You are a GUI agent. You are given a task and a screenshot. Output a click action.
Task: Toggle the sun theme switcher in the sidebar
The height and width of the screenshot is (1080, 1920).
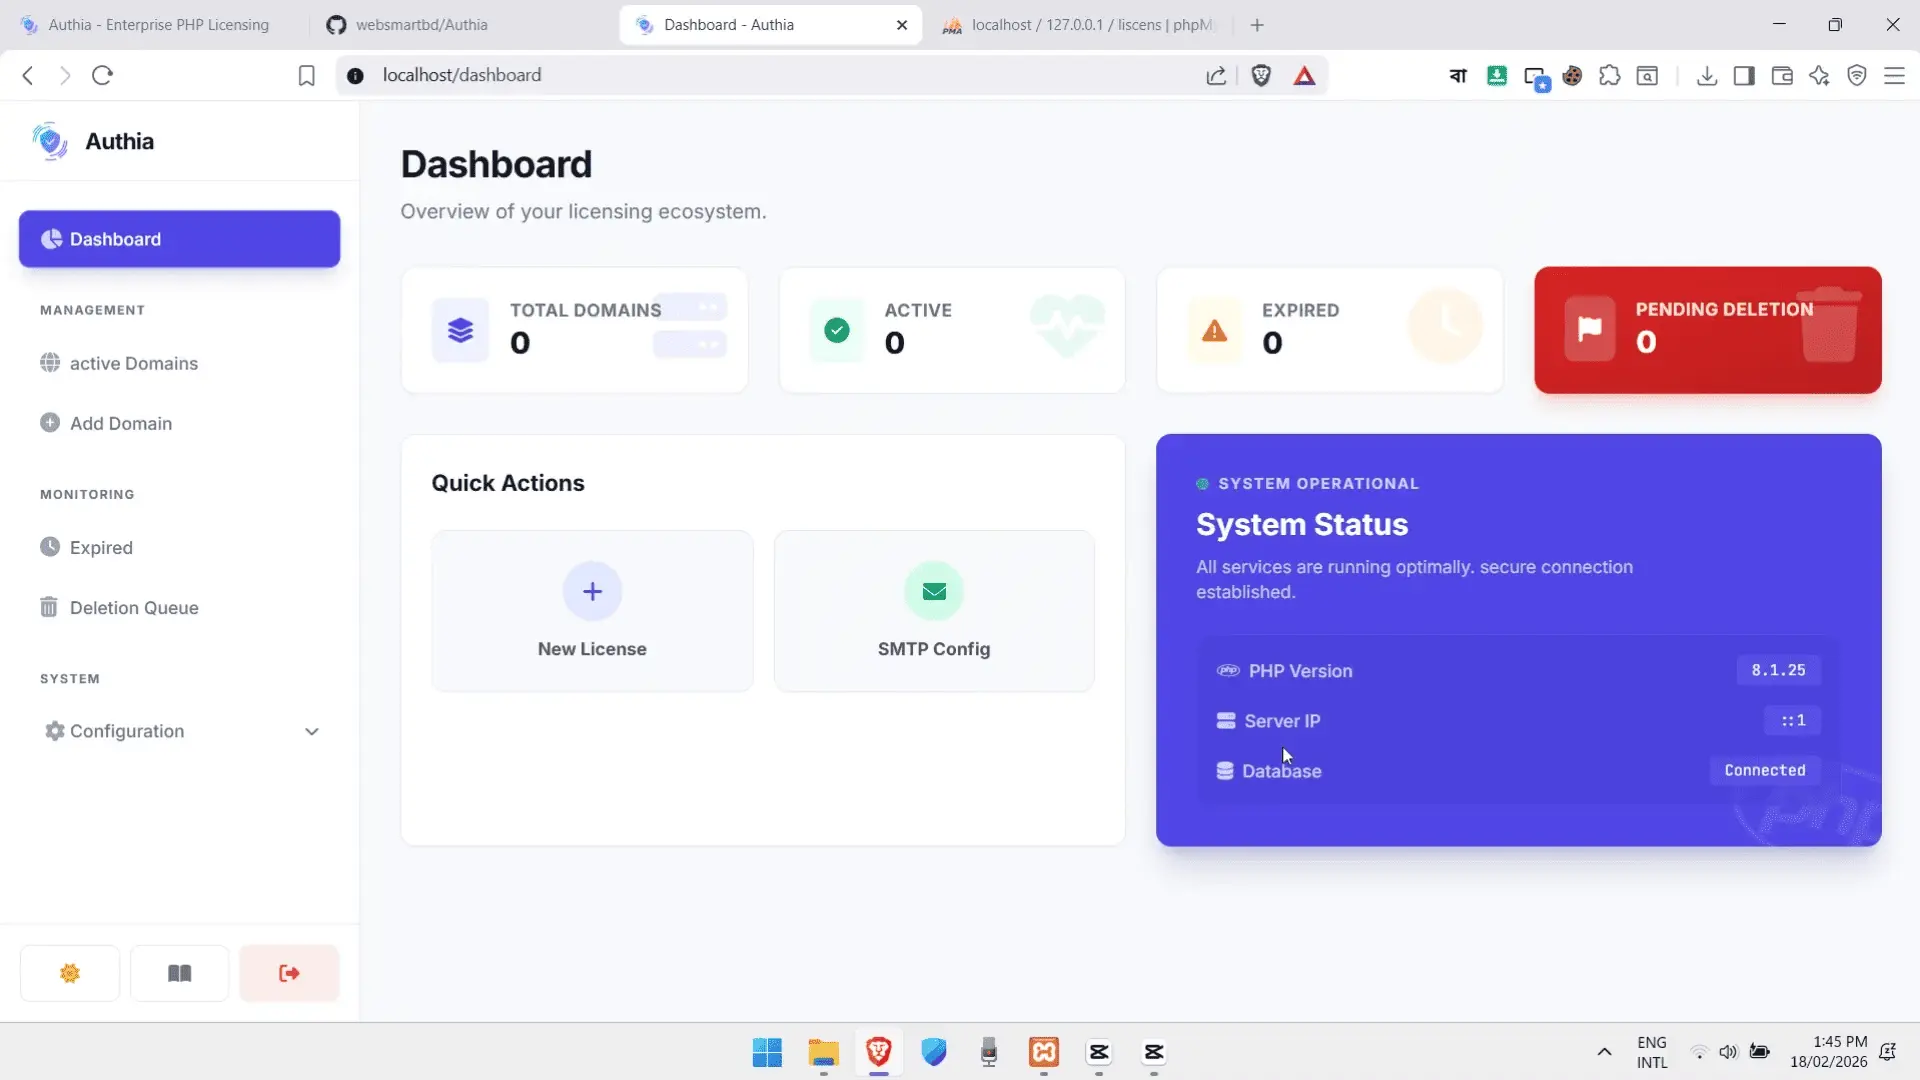69,972
